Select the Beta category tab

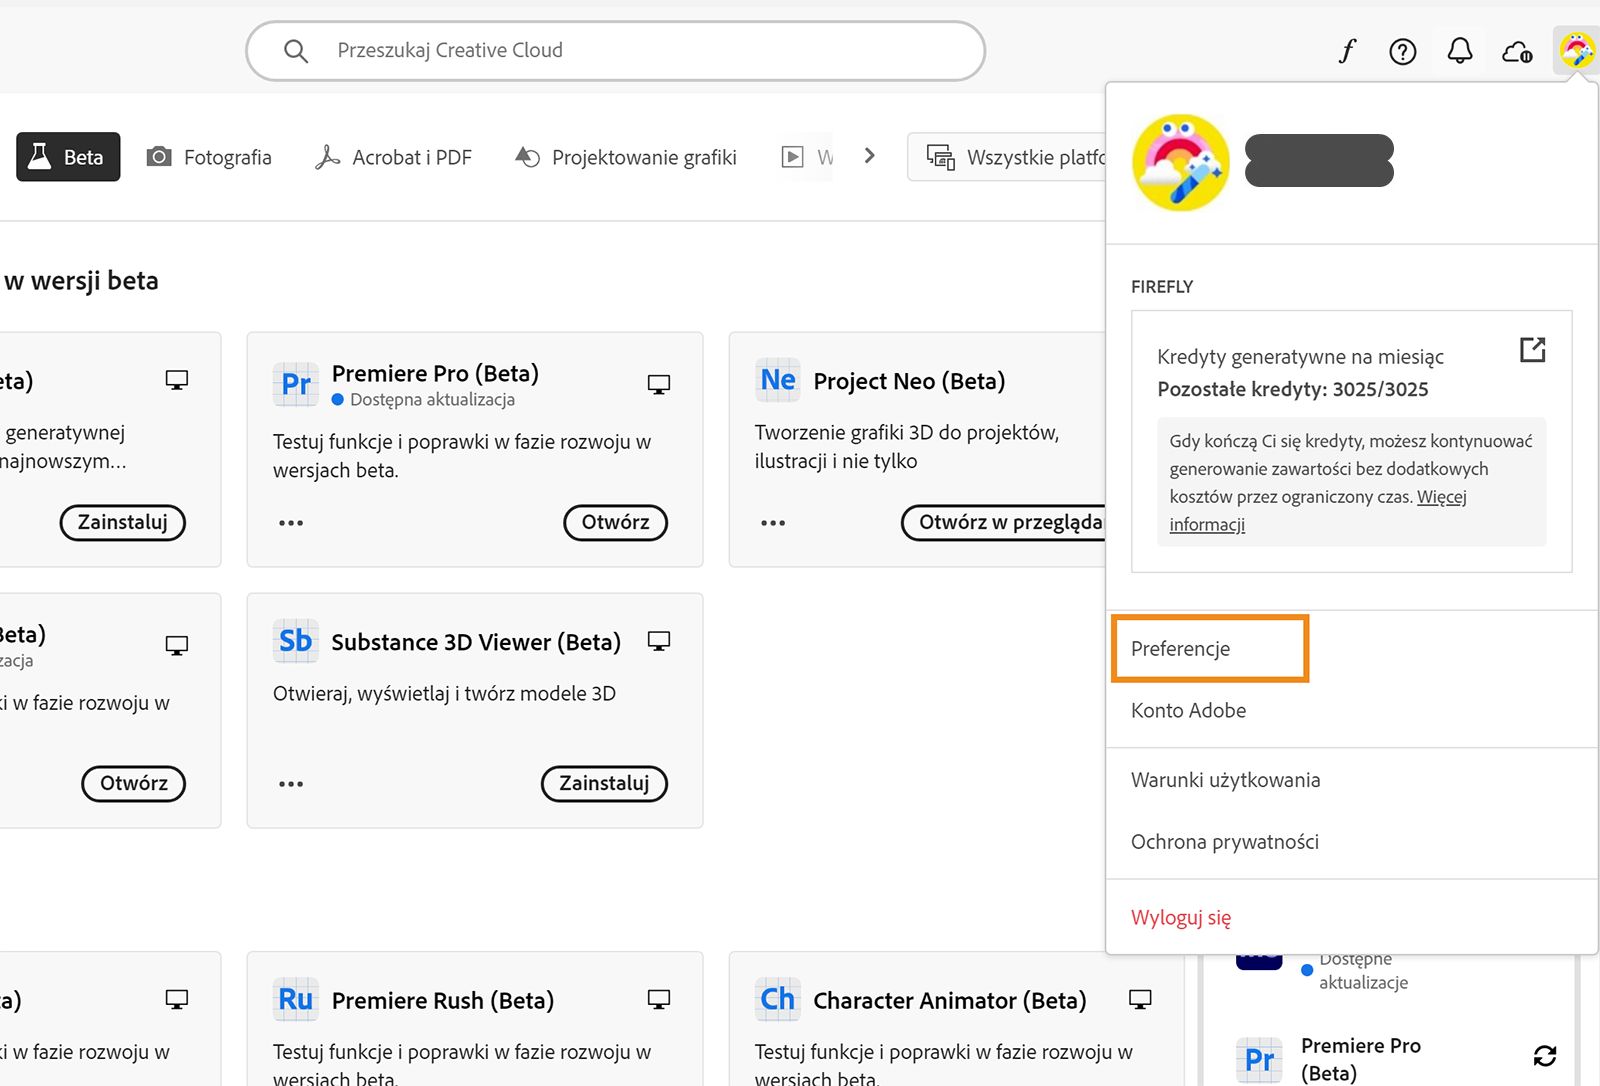pos(68,157)
